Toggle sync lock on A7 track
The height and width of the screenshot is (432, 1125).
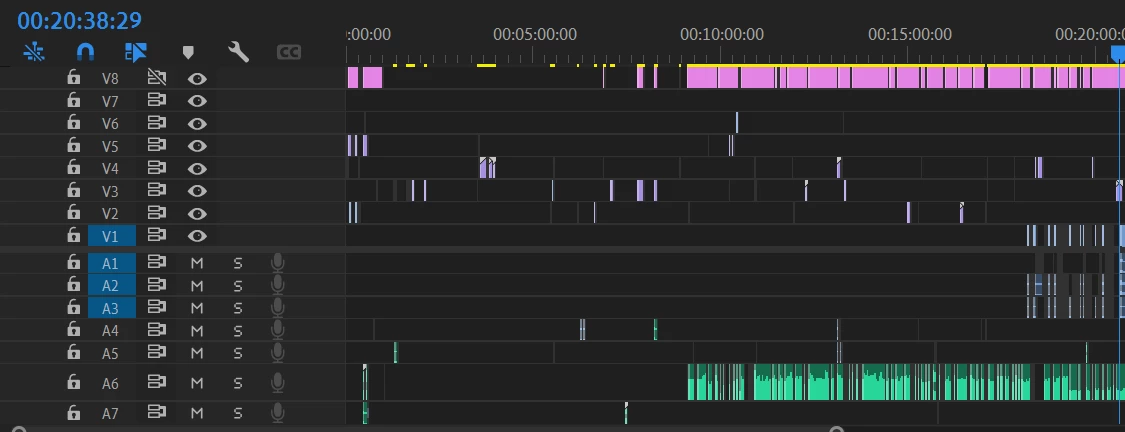[x=156, y=413]
